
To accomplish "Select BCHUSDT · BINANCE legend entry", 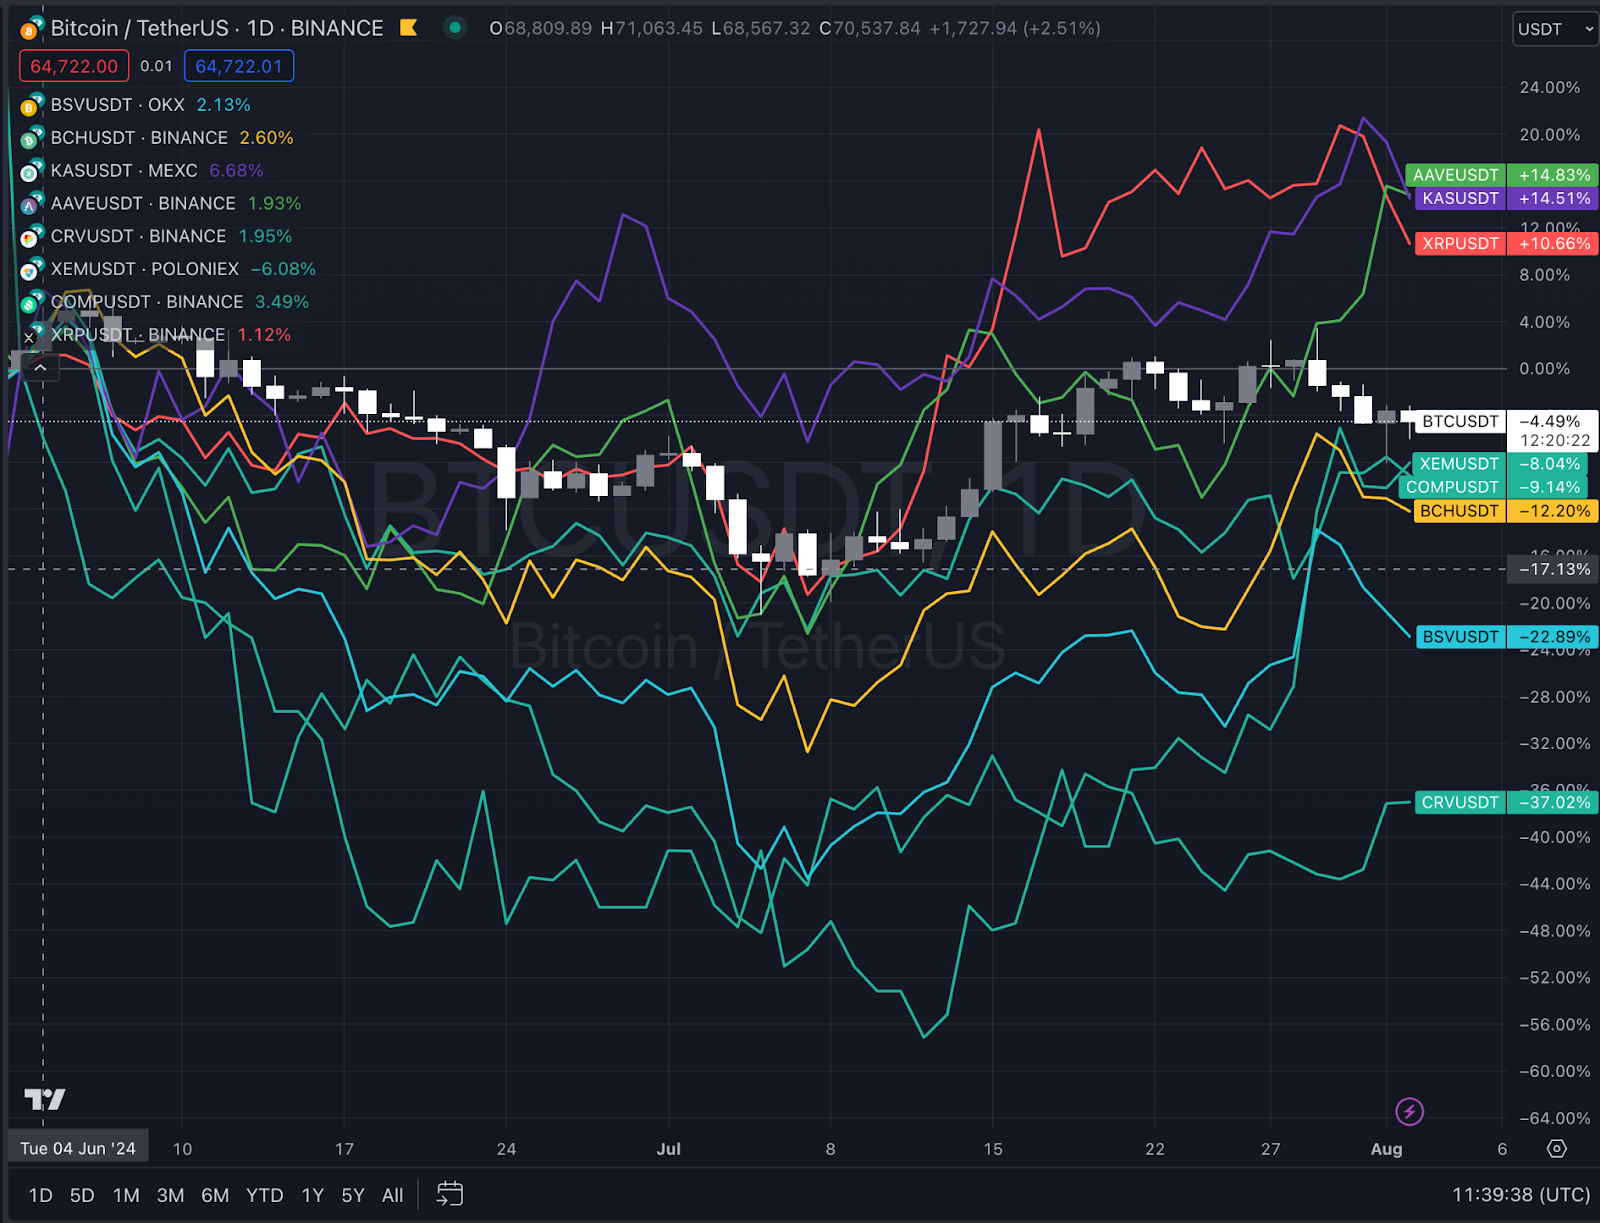I will click(x=139, y=138).
